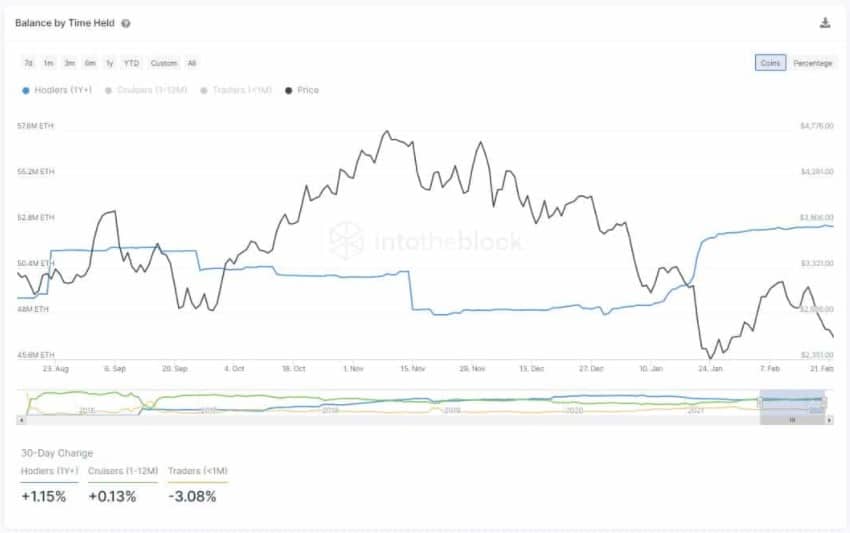850x533 pixels.
Task: Open the Custom date range option
Action: [164, 63]
